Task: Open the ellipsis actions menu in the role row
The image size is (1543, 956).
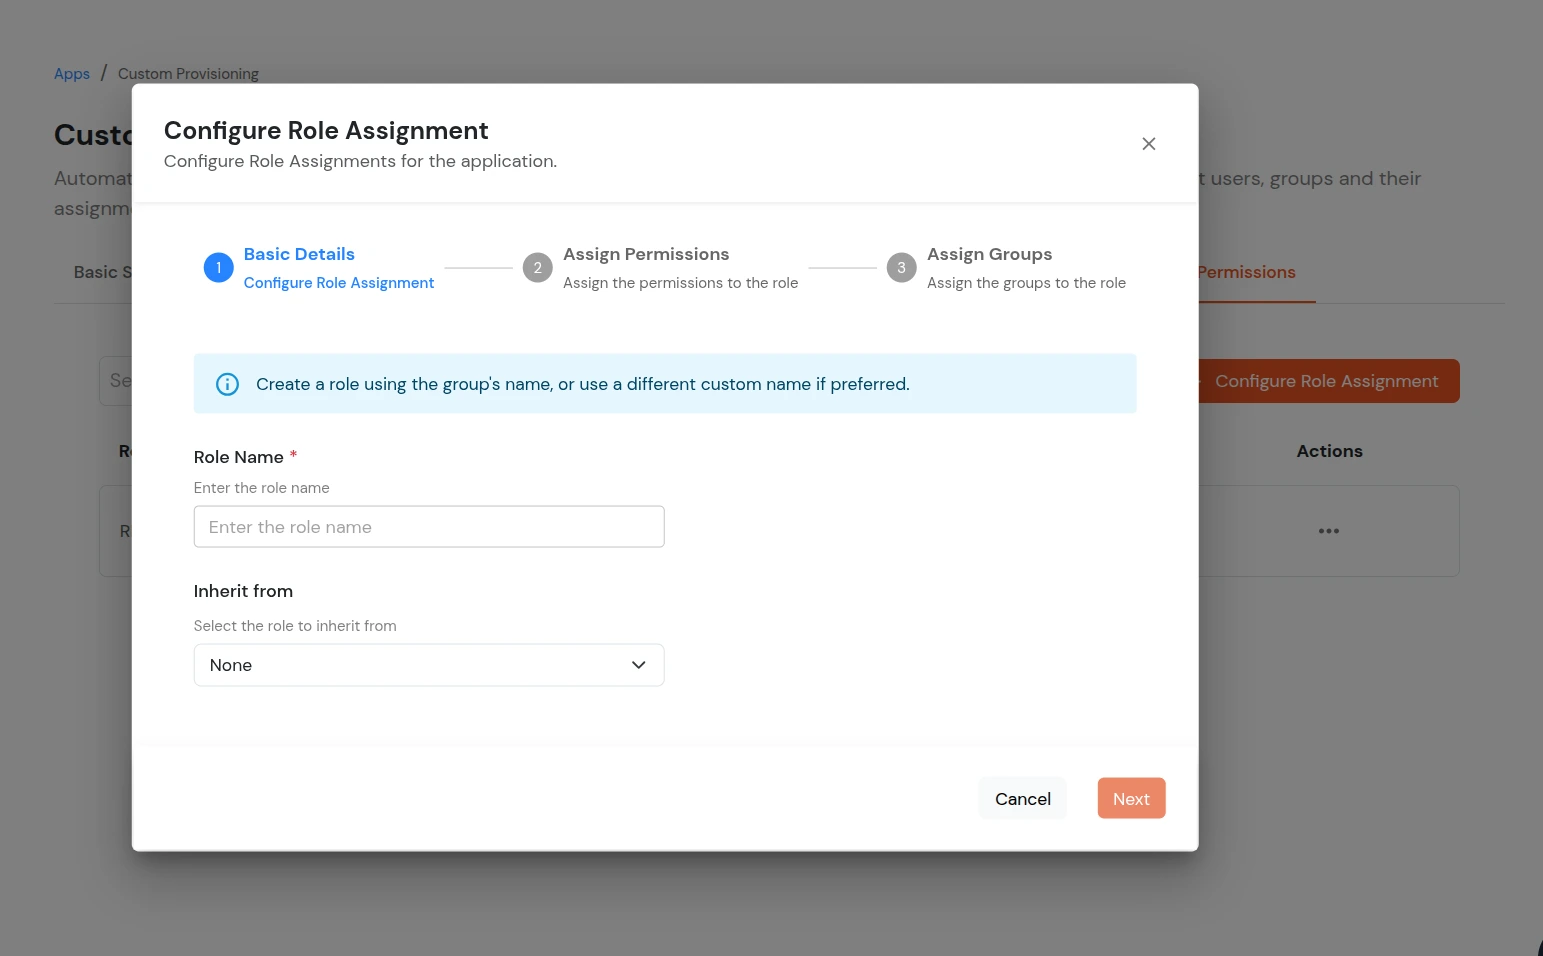Action: [x=1328, y=531]
